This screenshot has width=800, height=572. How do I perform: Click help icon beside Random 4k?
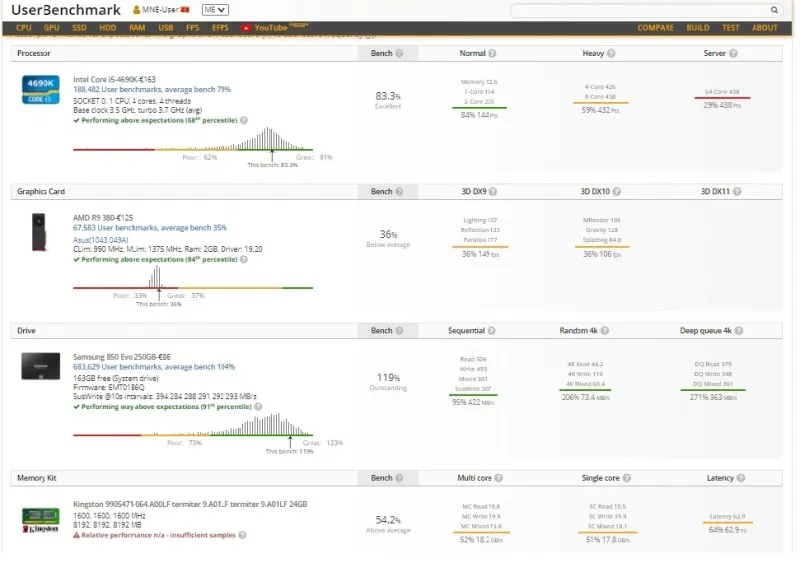click(x=605, y=331)
